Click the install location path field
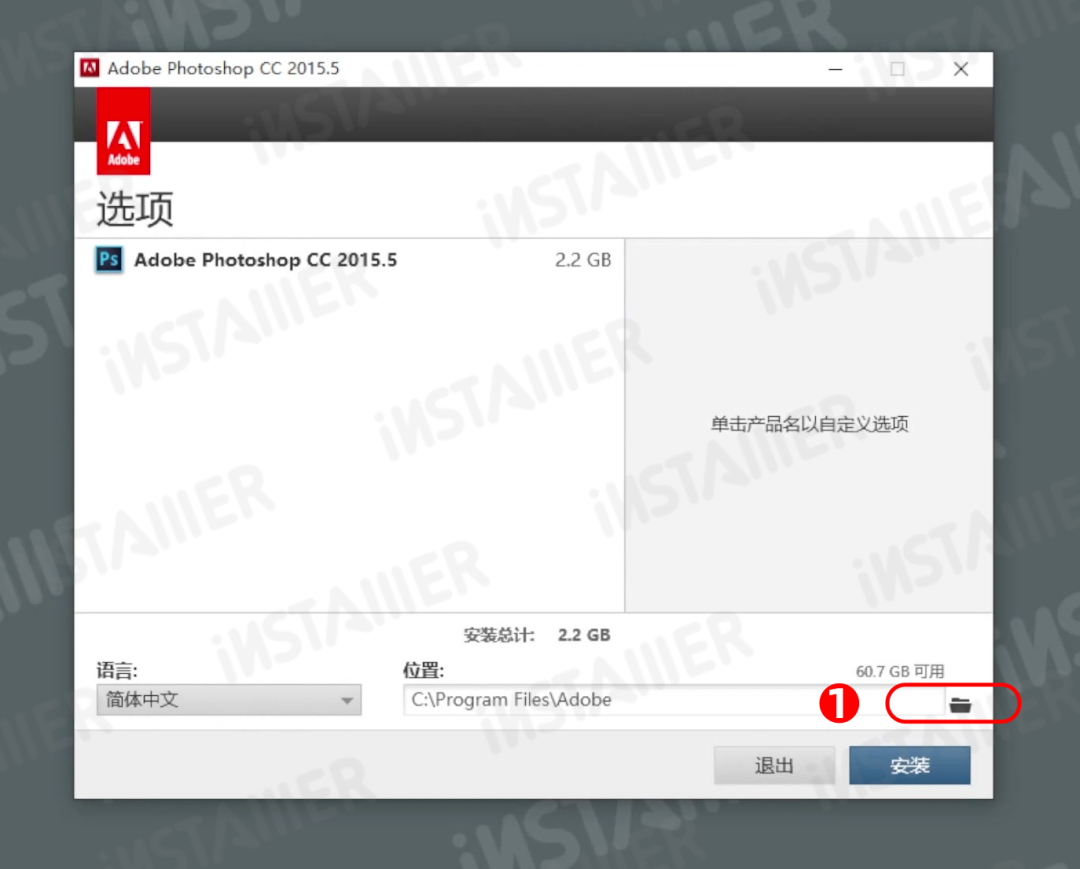 pos(675,700)
